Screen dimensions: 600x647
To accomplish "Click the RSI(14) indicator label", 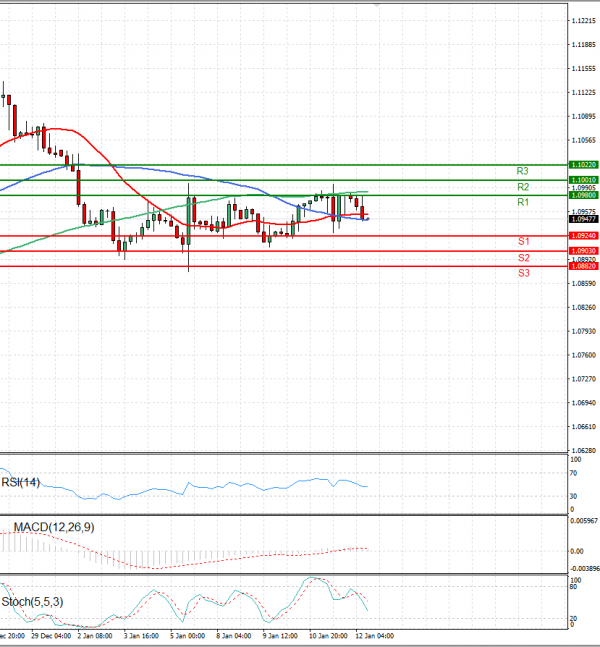I will pyautogui.click(x=21, y=482).
